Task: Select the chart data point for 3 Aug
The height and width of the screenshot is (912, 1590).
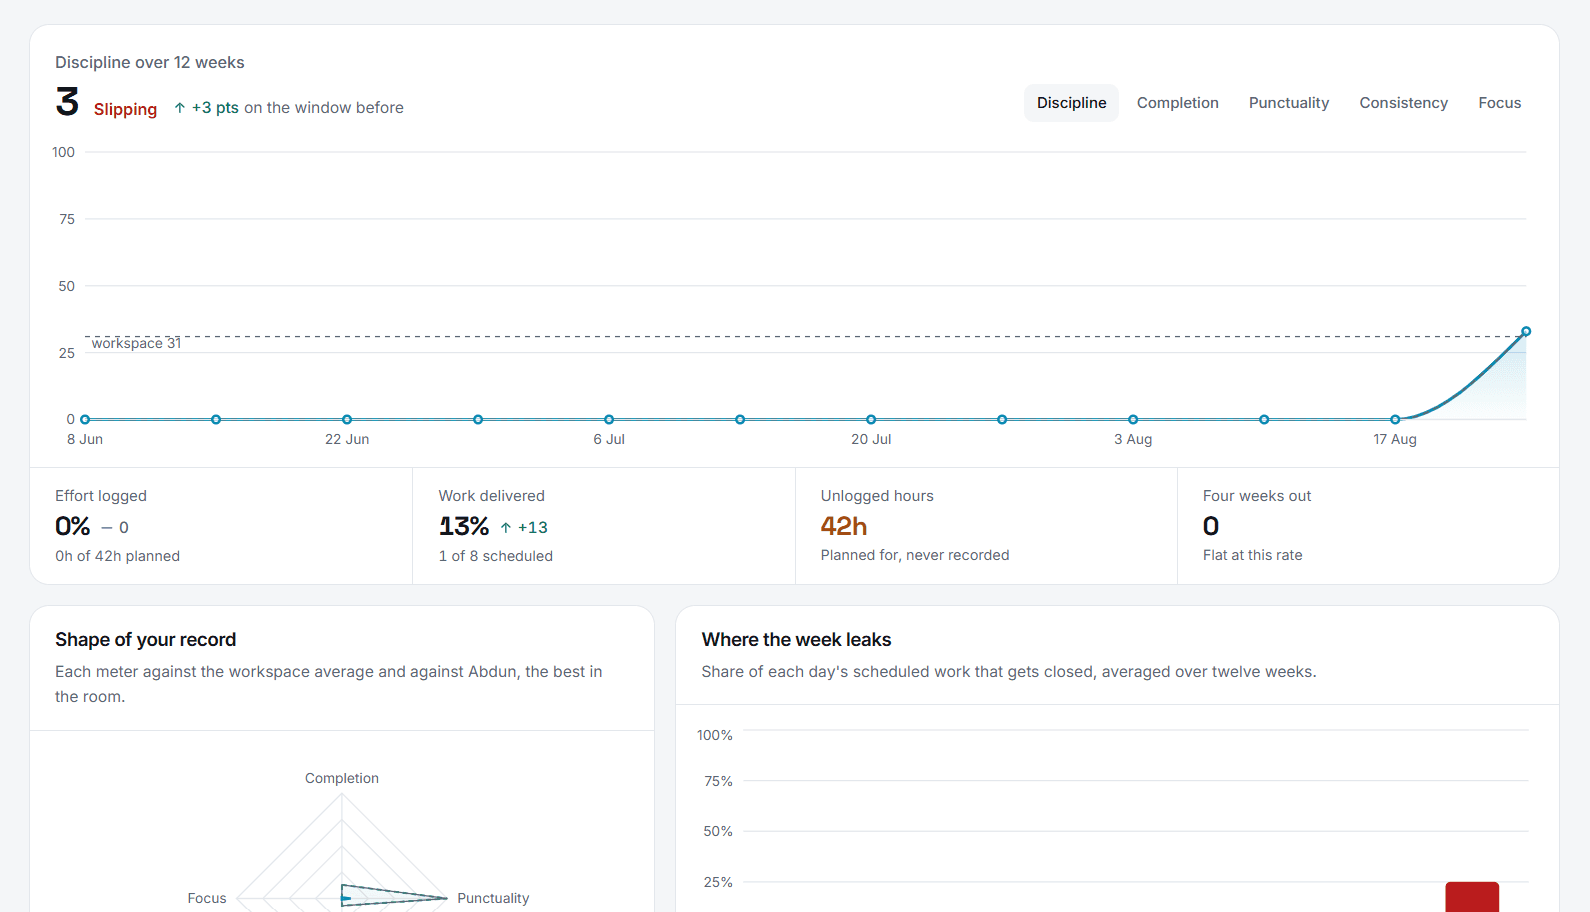Action: 1133,420
